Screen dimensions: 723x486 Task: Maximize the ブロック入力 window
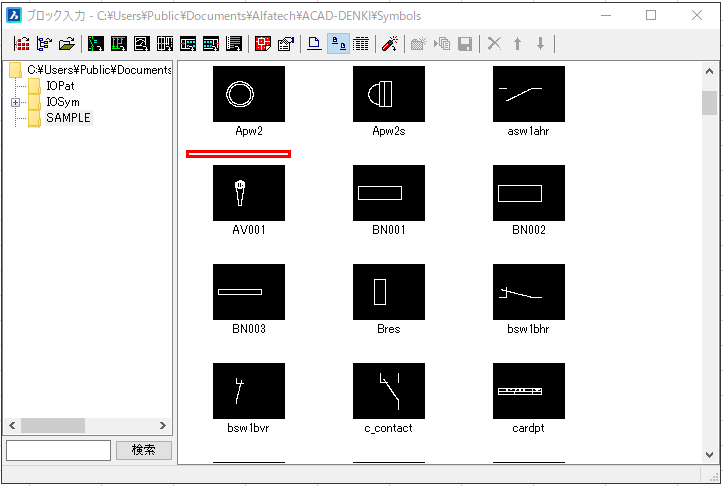[x=651, y=15]
